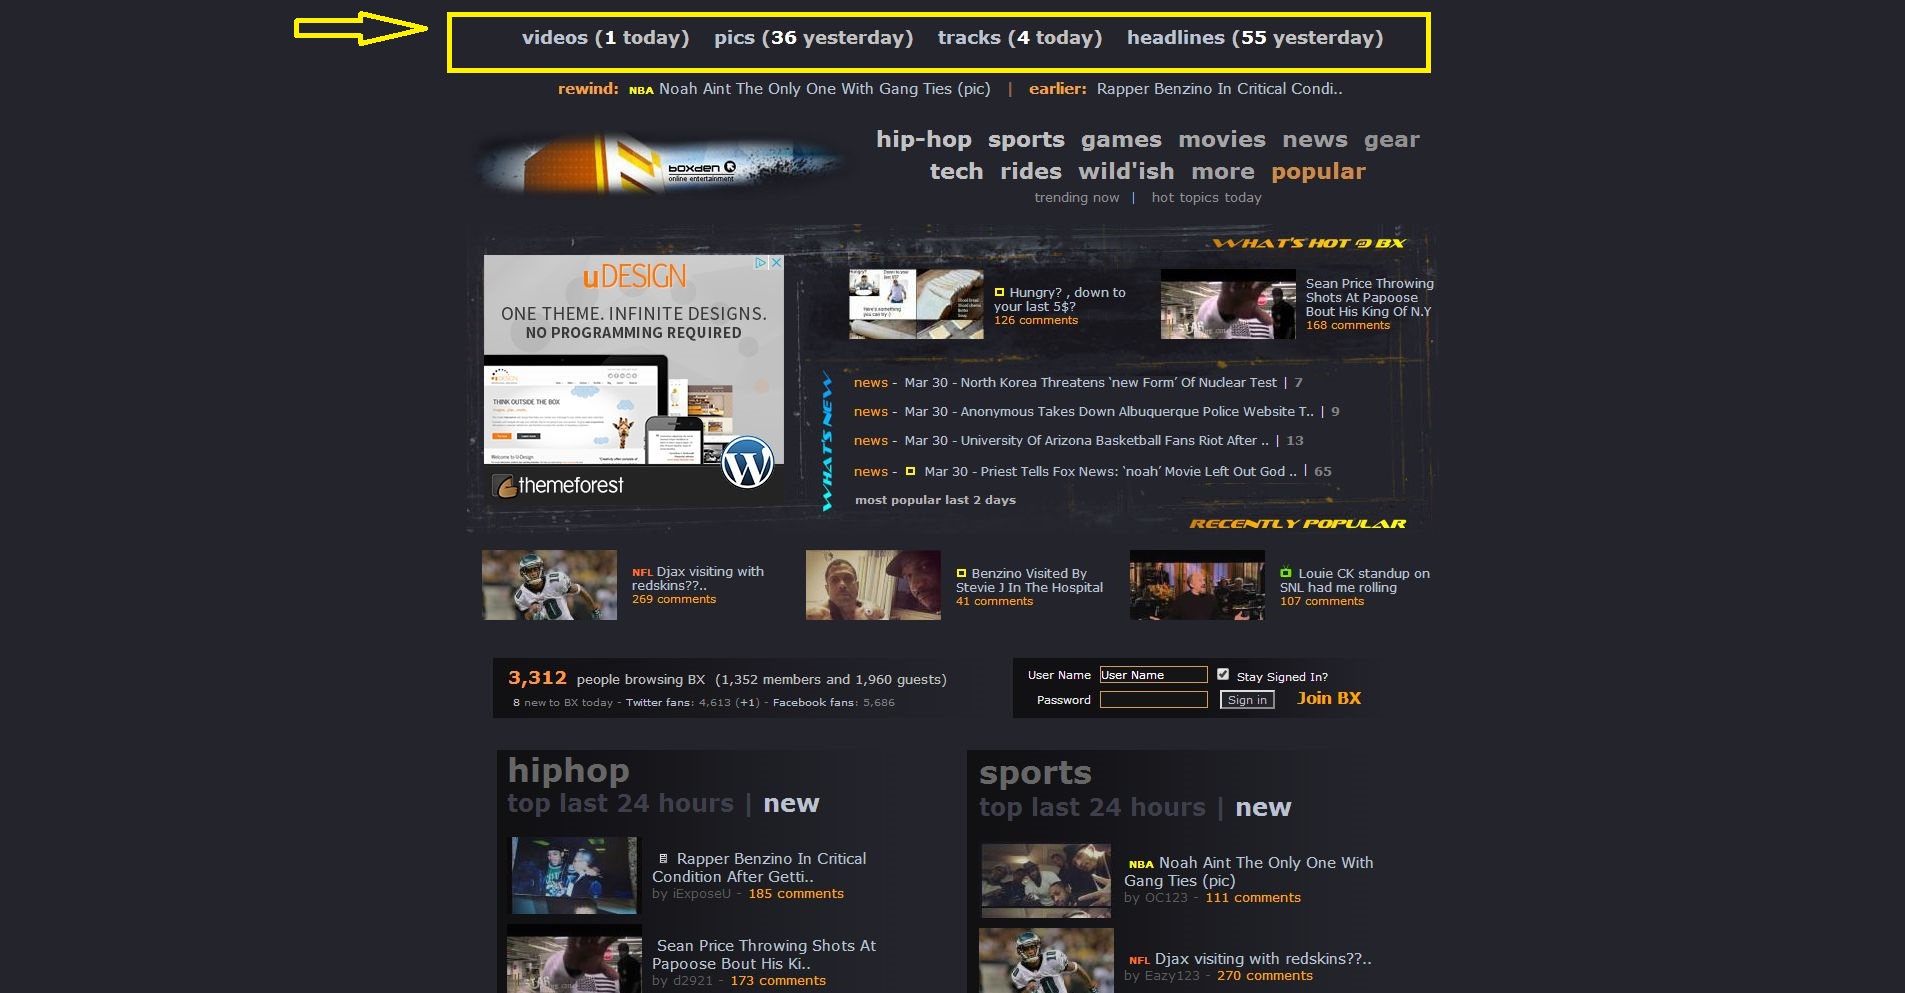Screen dimensions: 1905x993
Task: Open 'headlines (55 yesterday)'
Action: pos(1255,38)
